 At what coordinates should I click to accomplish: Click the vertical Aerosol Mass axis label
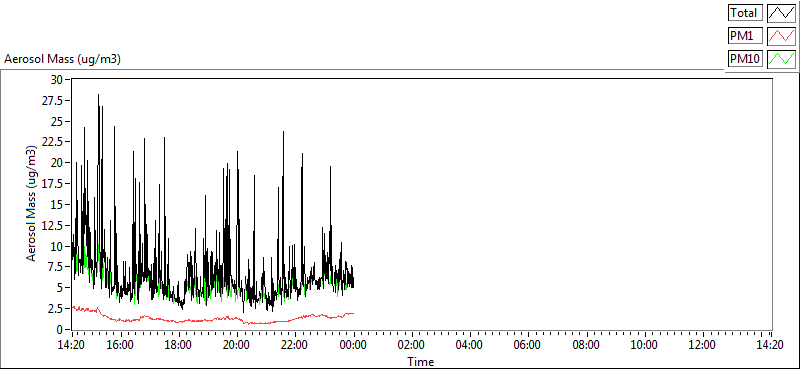pos(32,203)
